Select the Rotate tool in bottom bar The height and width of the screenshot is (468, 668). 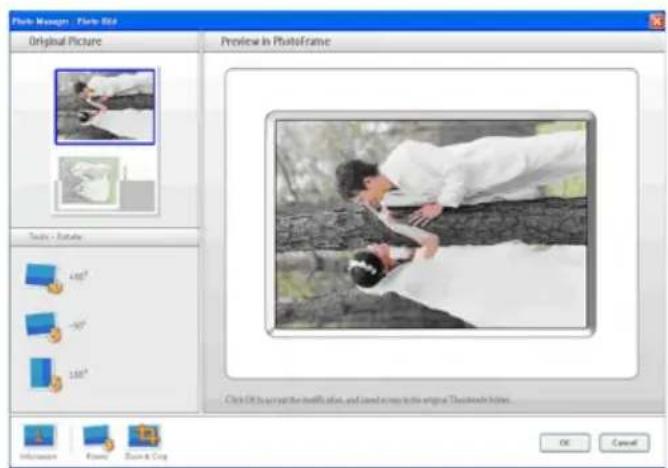[x=98, y=437]
